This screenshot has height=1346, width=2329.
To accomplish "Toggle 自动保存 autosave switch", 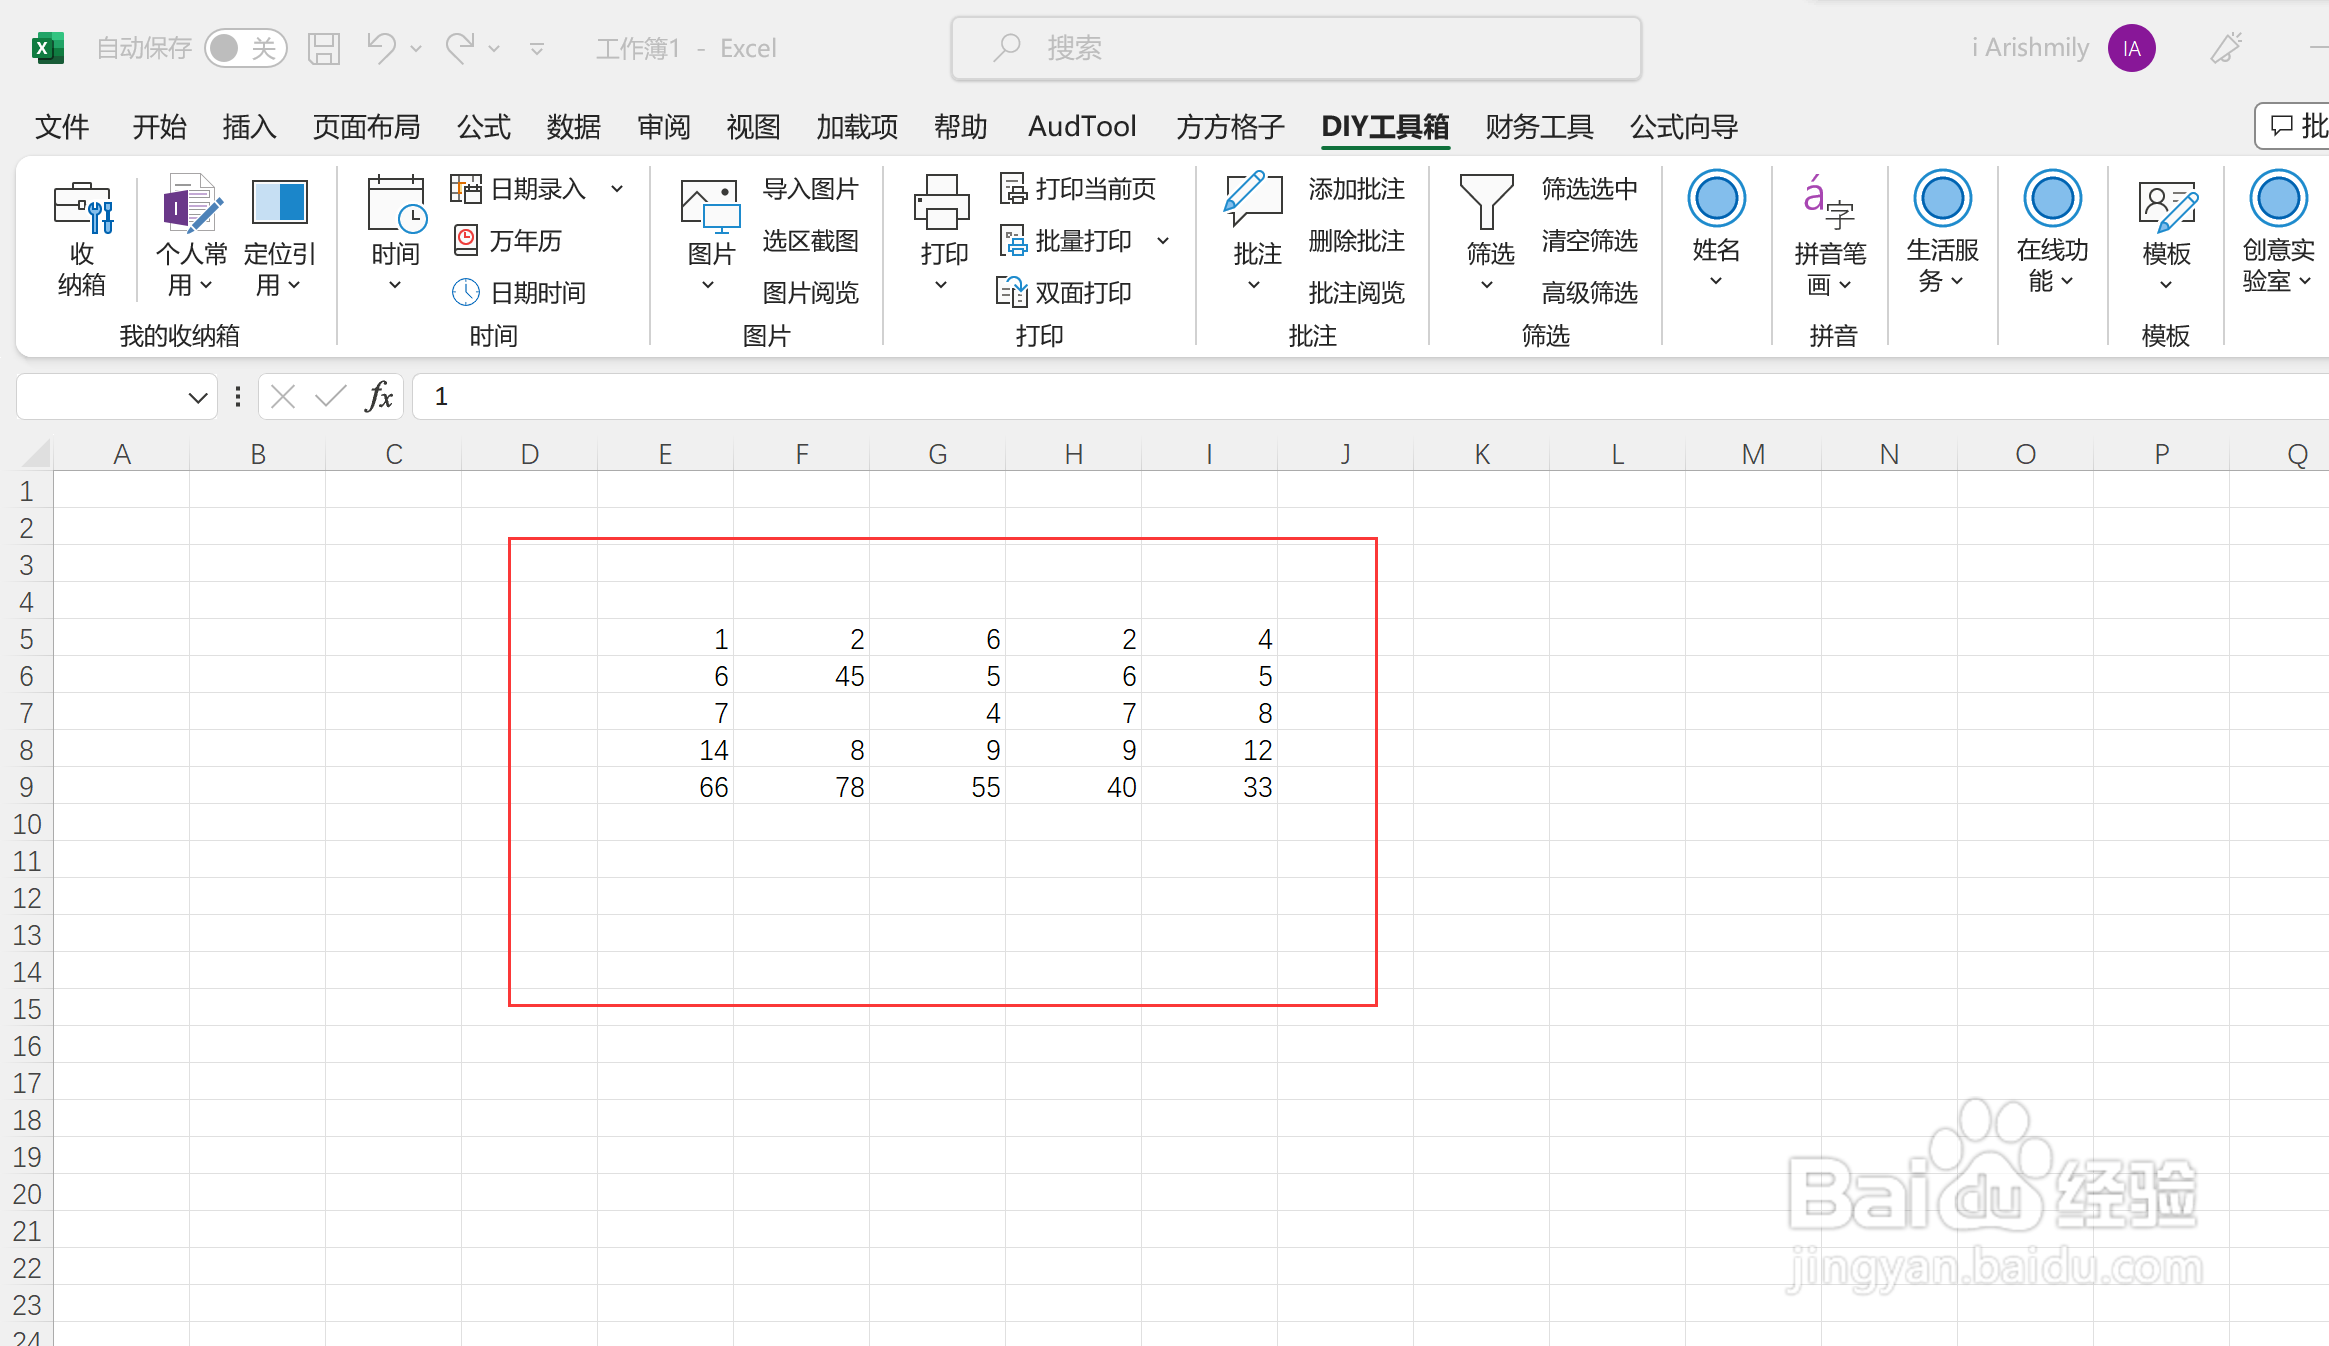I will 246,47.
